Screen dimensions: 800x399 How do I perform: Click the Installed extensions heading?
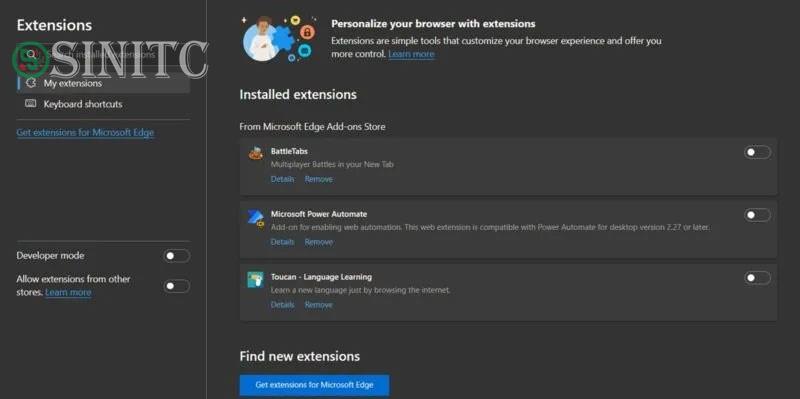point(298,95)
